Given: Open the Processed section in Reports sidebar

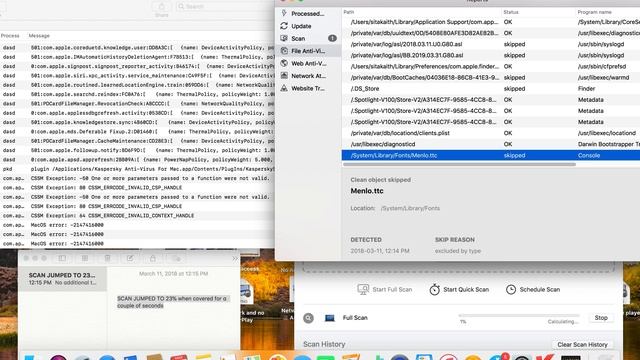Looking at the screenshot, I should (308, 13).
